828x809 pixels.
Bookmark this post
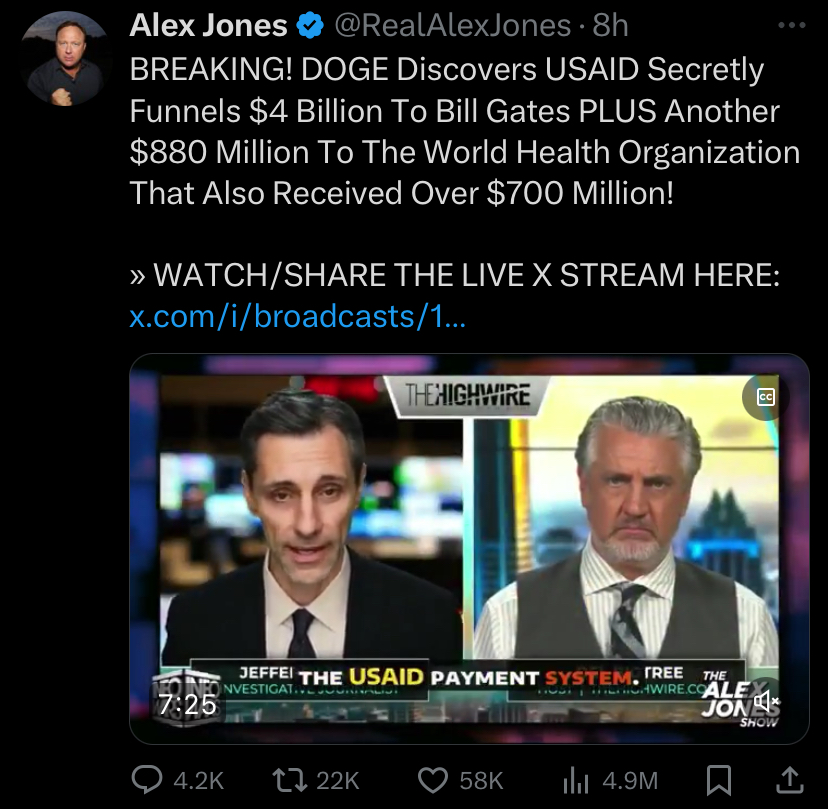coord(719,780)
